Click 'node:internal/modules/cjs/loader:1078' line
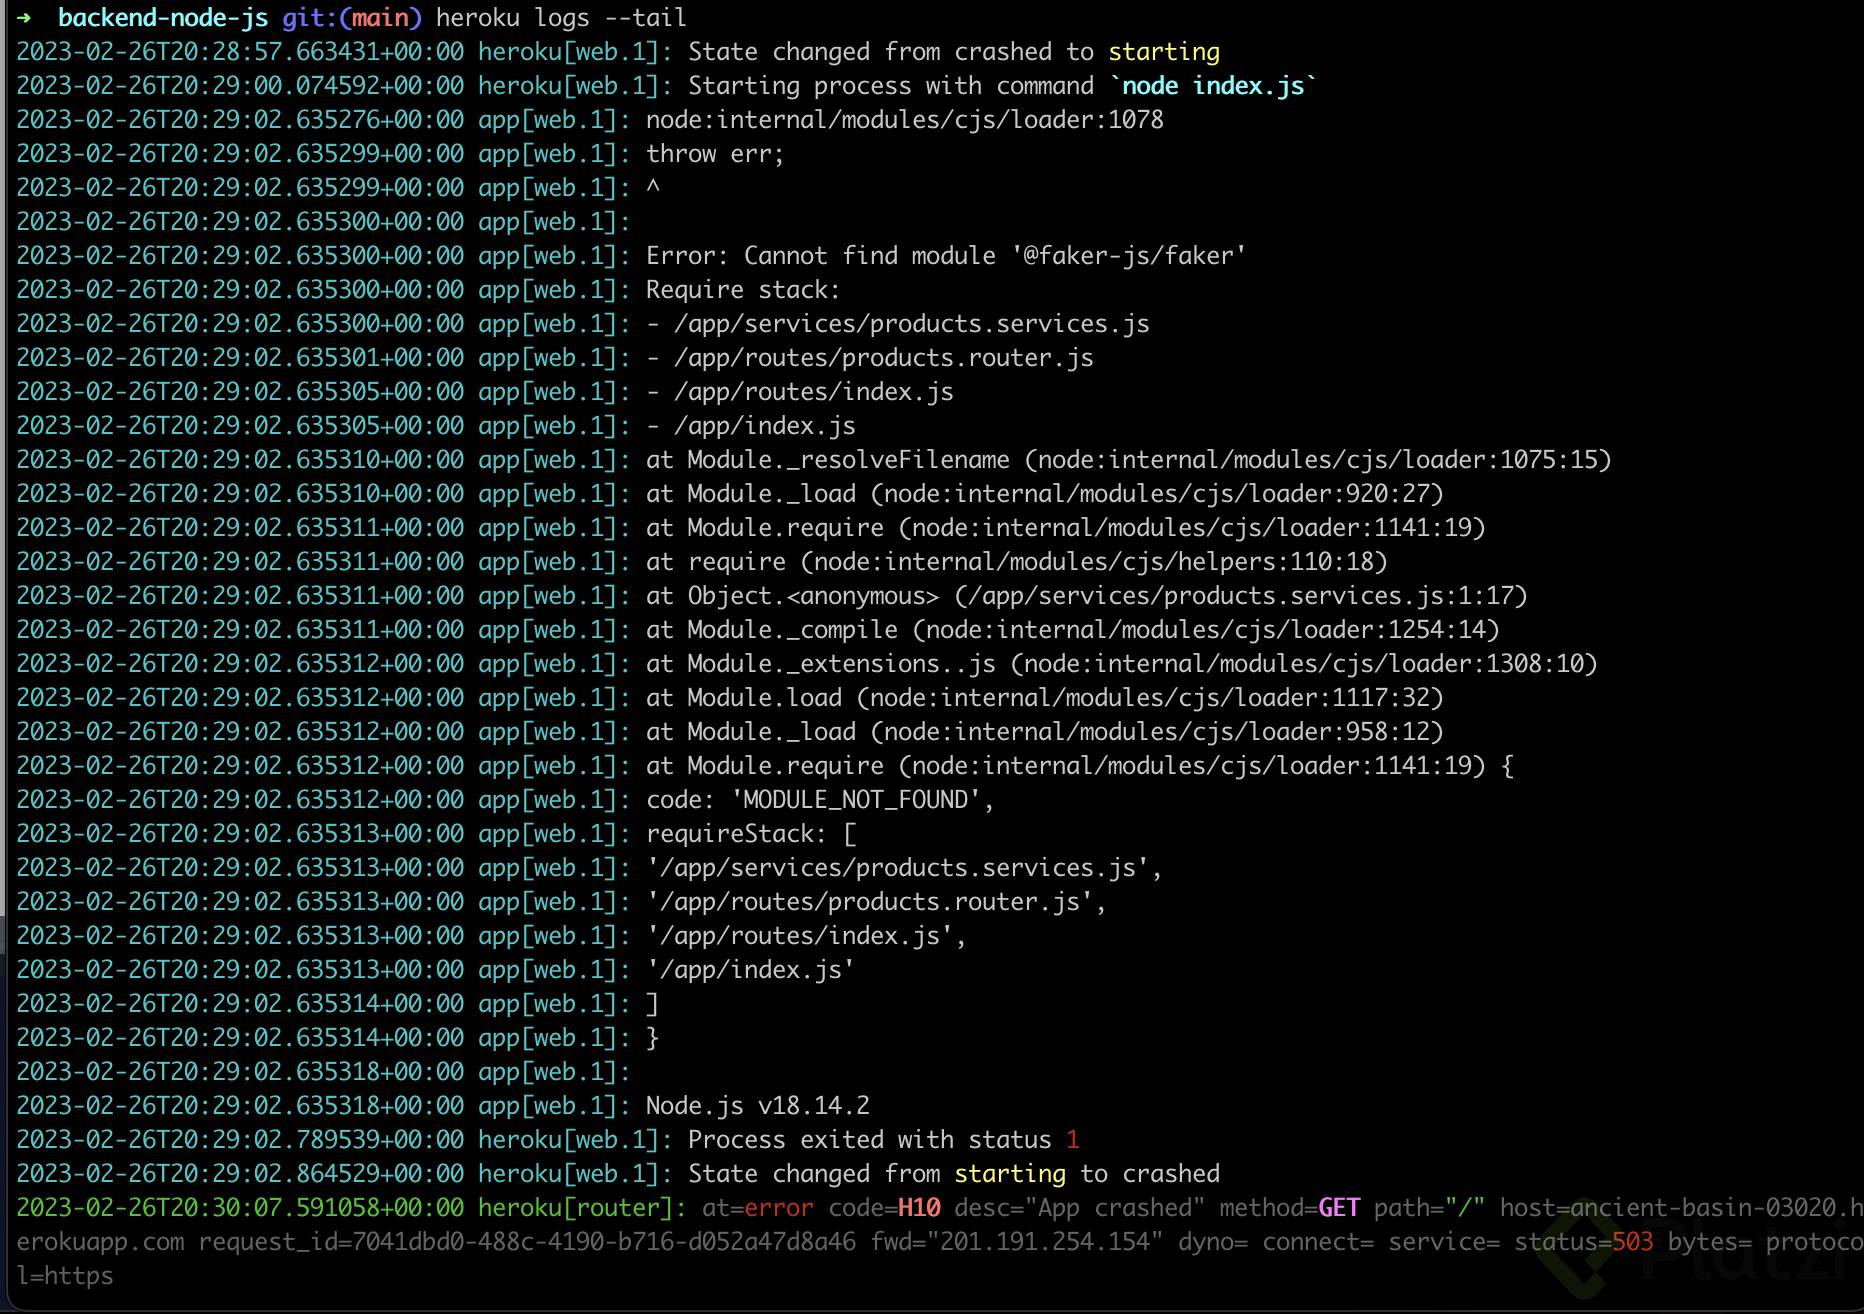 coord(905,120)
